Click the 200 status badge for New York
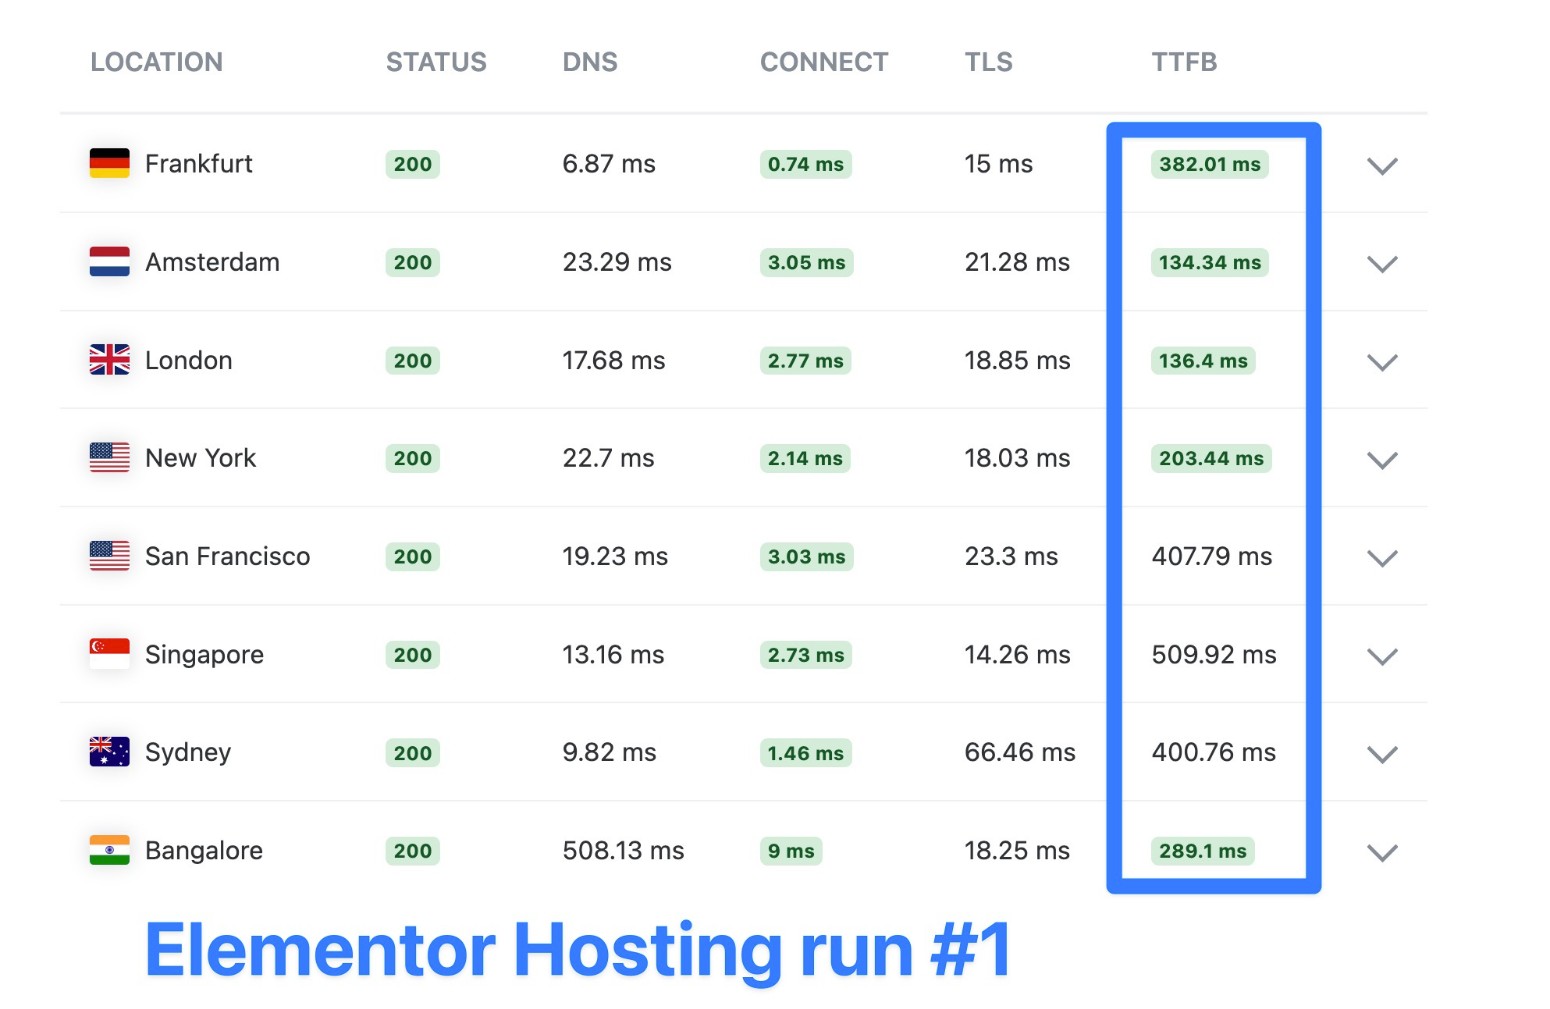 (x=413, y=458)
